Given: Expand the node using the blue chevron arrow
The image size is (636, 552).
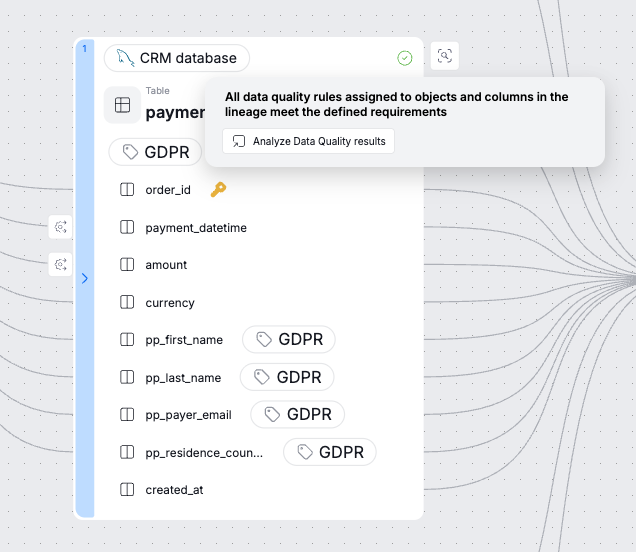Looking at the screenshot, I should pos(84,278).
